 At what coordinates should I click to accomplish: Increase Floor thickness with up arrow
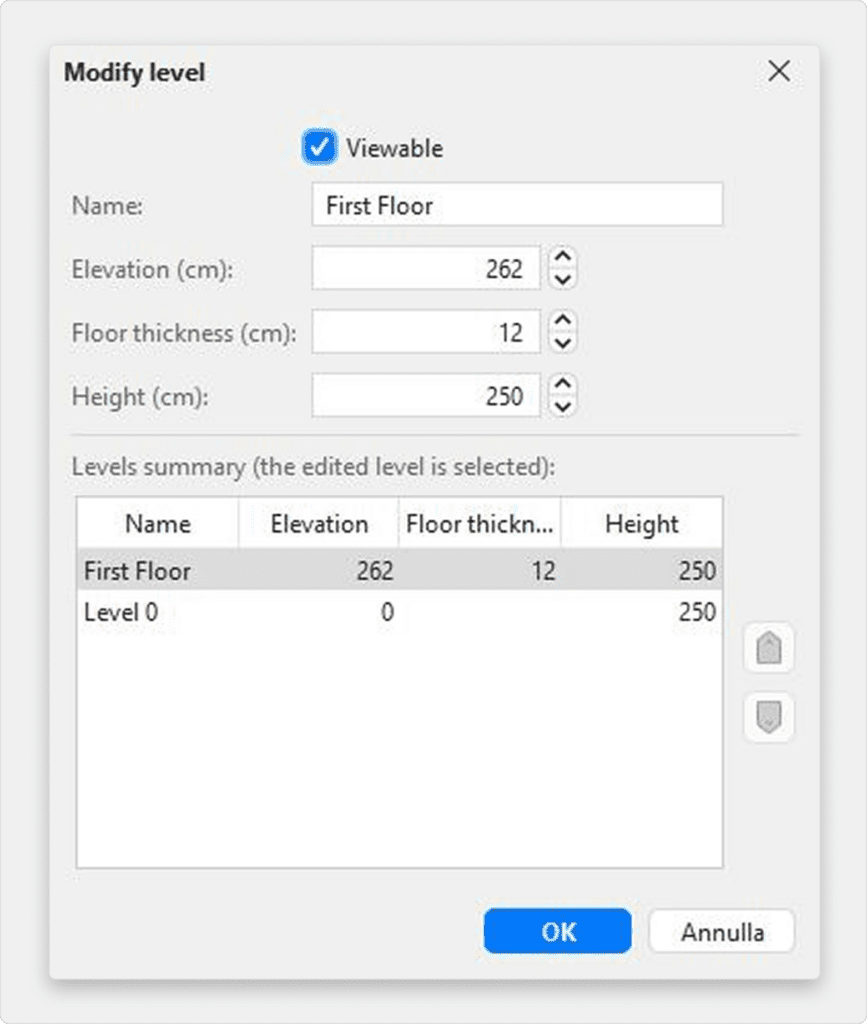564,322
